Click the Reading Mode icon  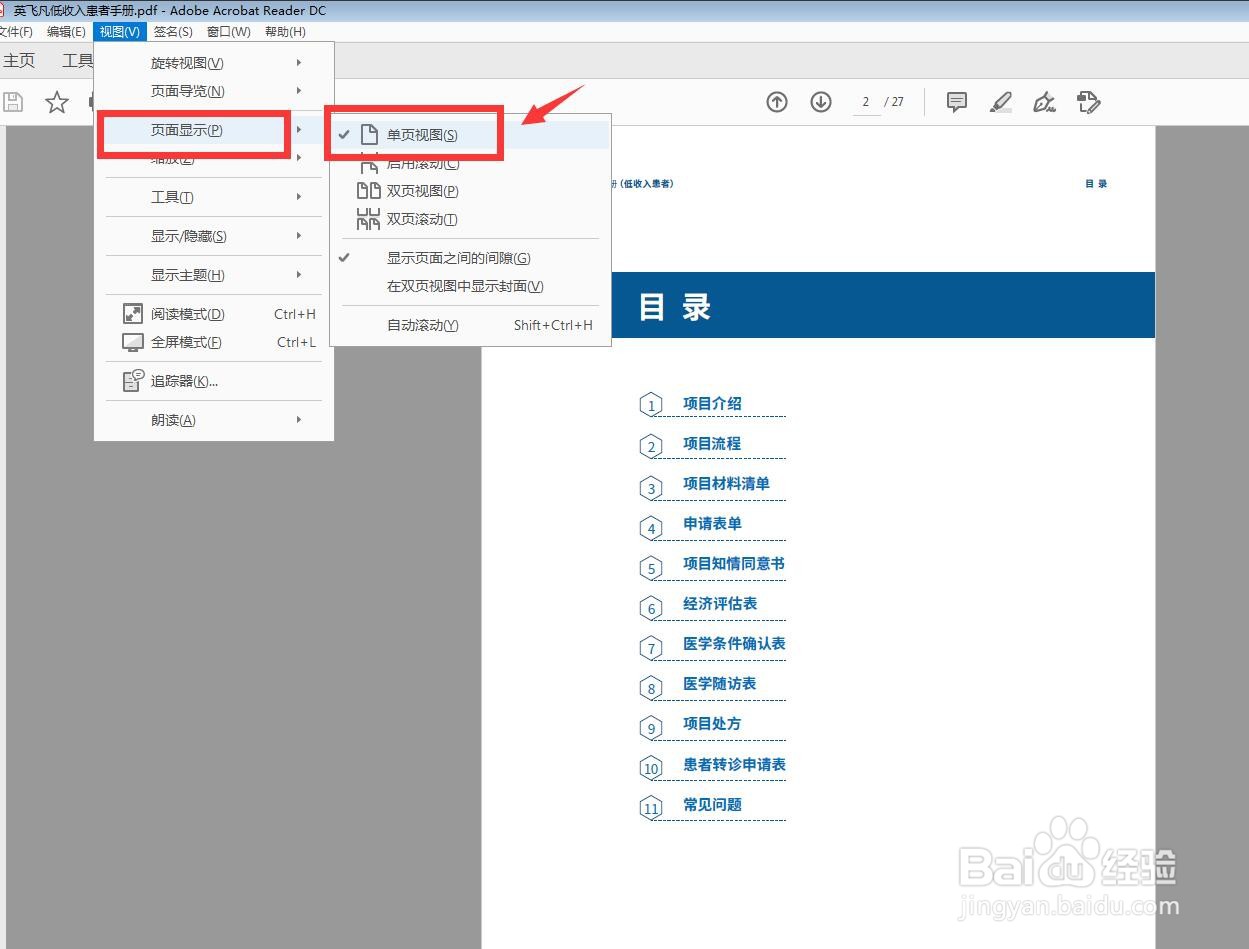pyautogui.click(x=133, y=314)
